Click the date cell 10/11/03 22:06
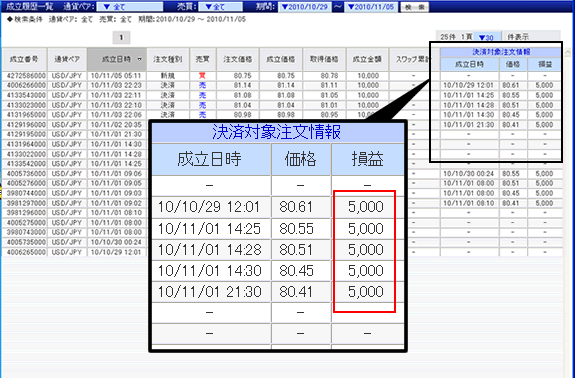The image size is (575, 378). point(117,115)
